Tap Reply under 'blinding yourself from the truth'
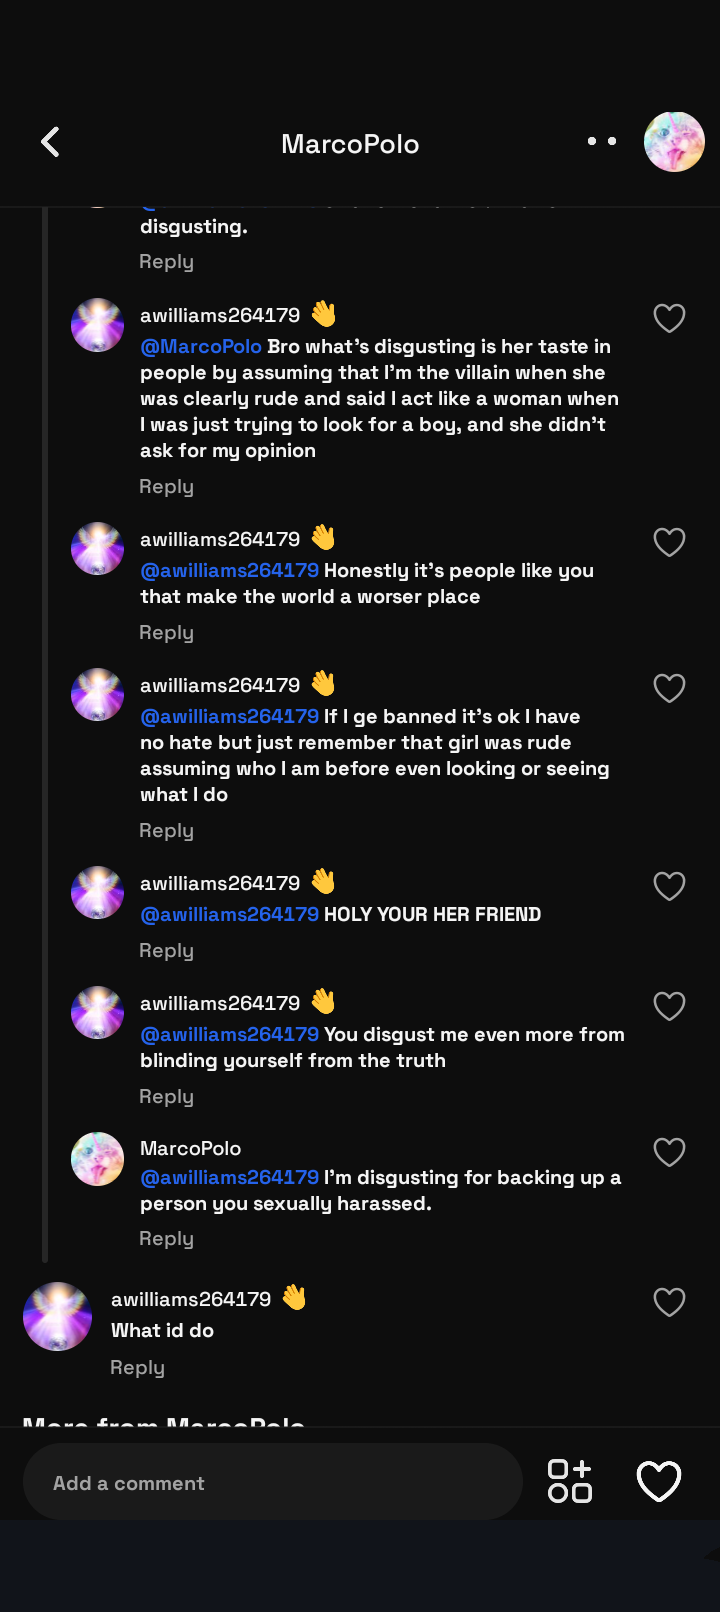 point(166,1096)
